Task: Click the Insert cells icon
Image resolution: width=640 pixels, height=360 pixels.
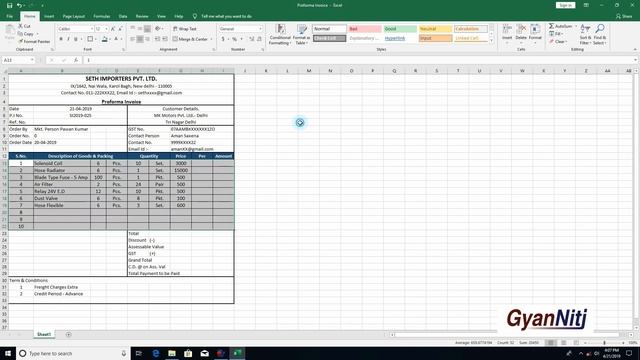Action: [x=507, y=29]
